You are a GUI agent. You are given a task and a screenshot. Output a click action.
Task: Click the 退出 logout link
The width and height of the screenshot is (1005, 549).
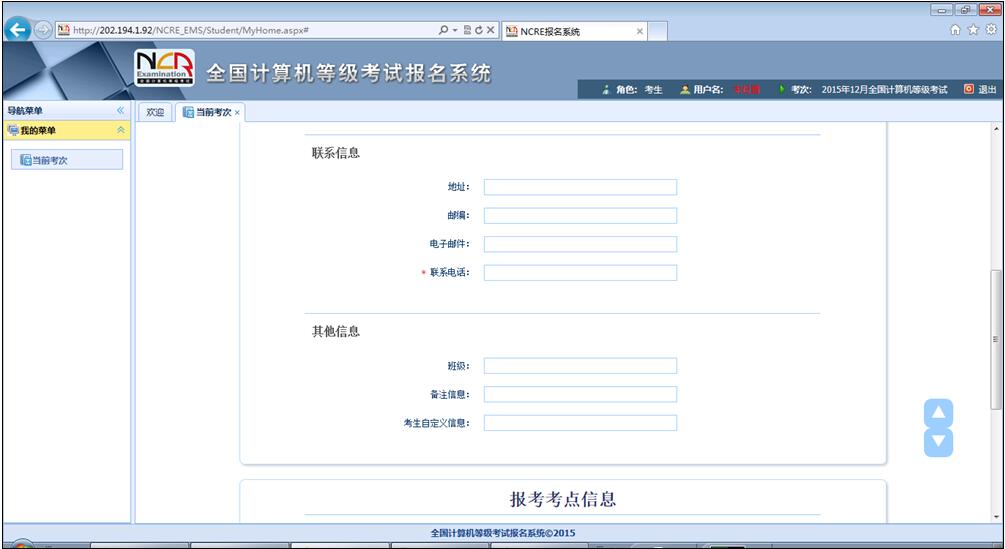pos(988,90)
